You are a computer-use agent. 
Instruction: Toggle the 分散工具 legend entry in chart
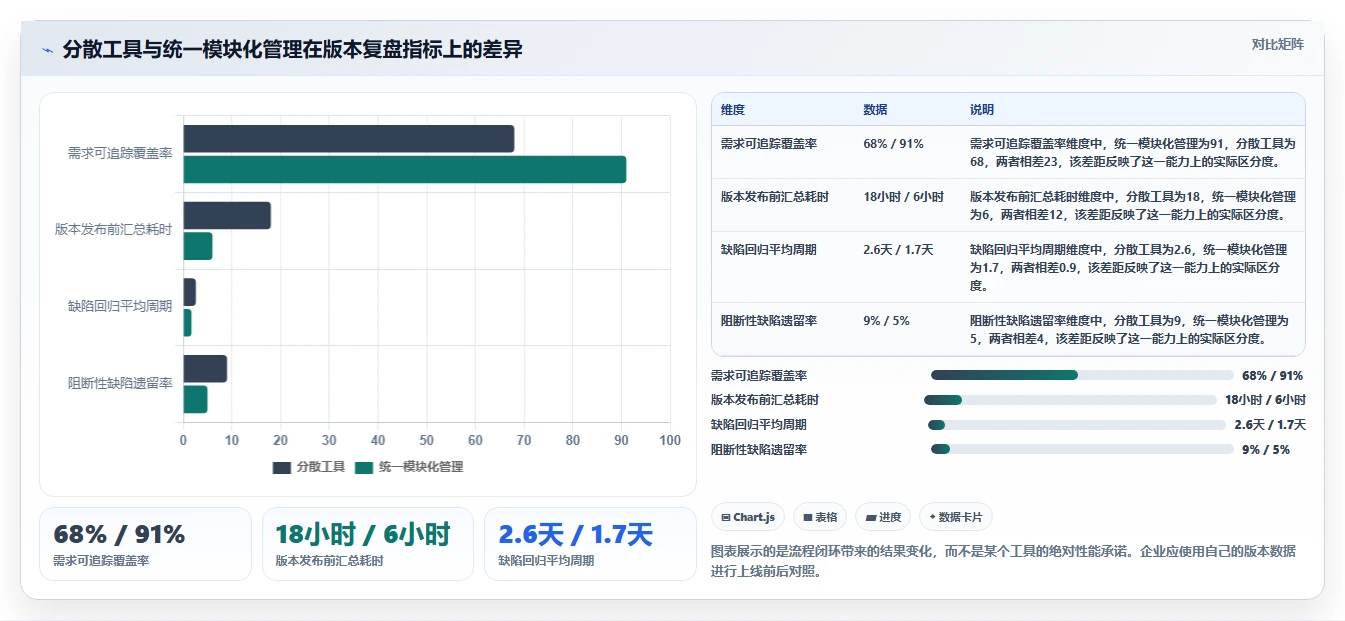[309, 467]
